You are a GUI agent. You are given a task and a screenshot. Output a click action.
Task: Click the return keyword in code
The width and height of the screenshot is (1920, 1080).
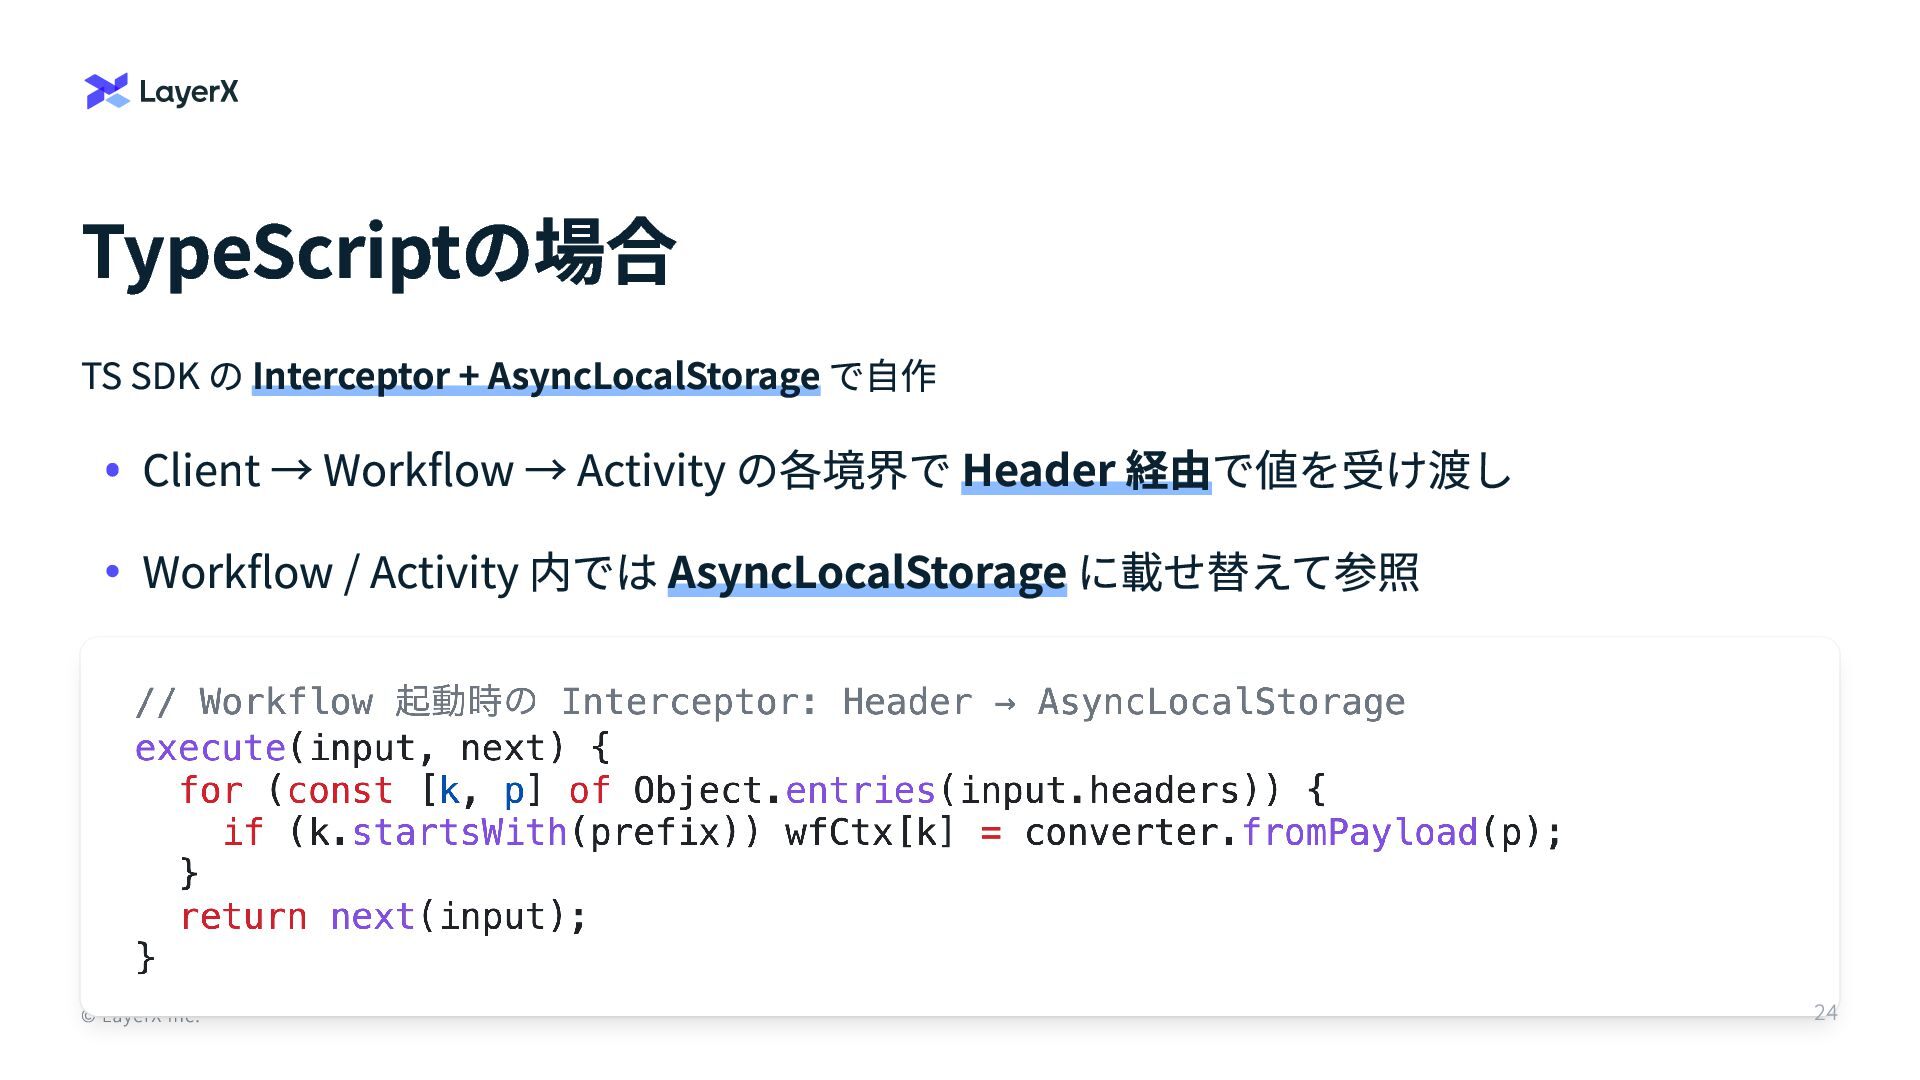click(x=243, y=916)
